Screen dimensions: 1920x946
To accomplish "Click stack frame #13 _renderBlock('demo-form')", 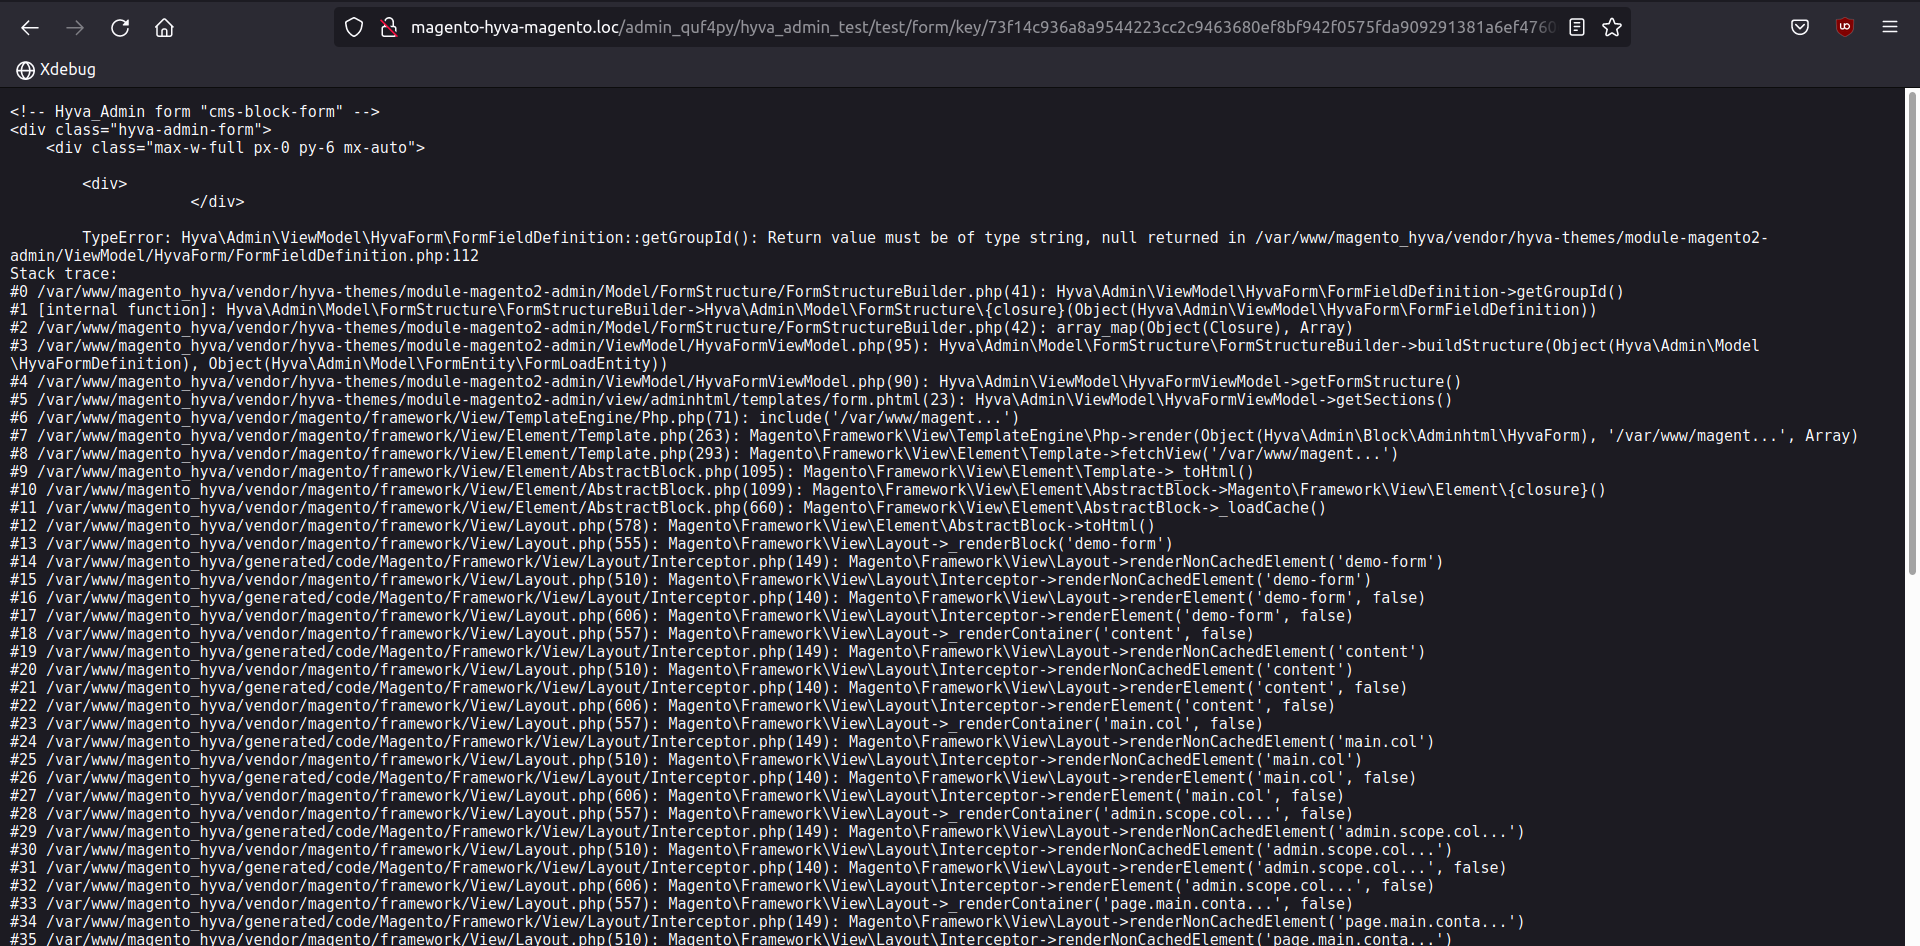I will [591, 544].
